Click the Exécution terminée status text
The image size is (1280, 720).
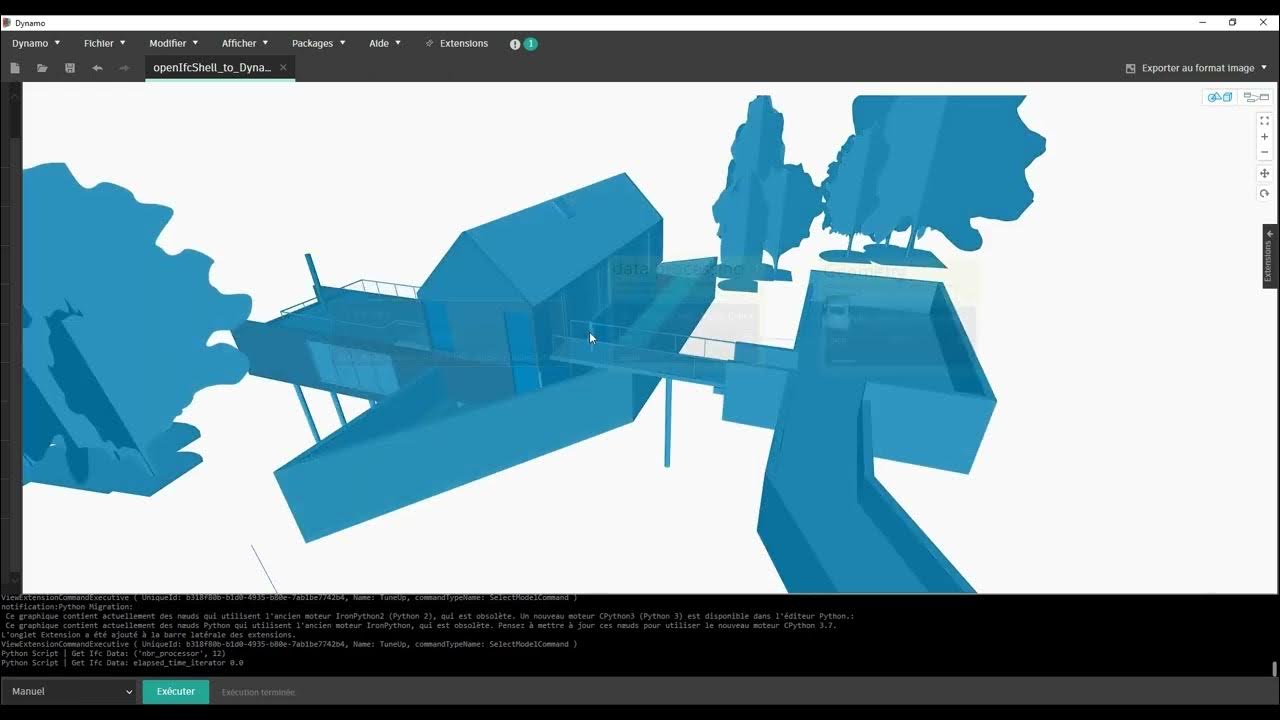point(258,692)
